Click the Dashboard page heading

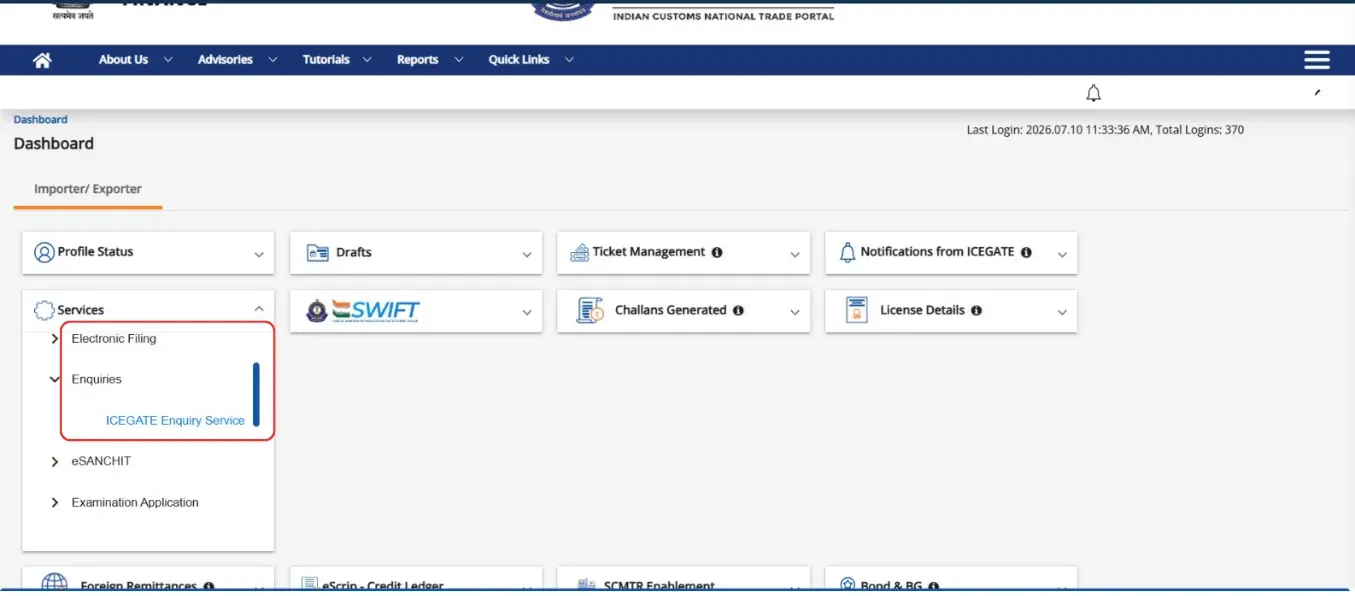coord(54,144)
